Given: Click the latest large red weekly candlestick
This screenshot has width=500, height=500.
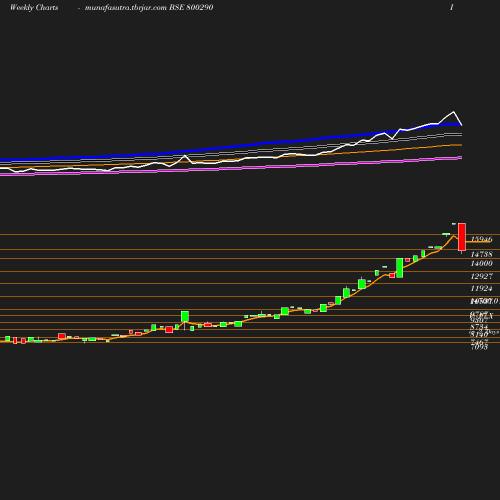Looking at the screenshot, I should tap(462, 237).
